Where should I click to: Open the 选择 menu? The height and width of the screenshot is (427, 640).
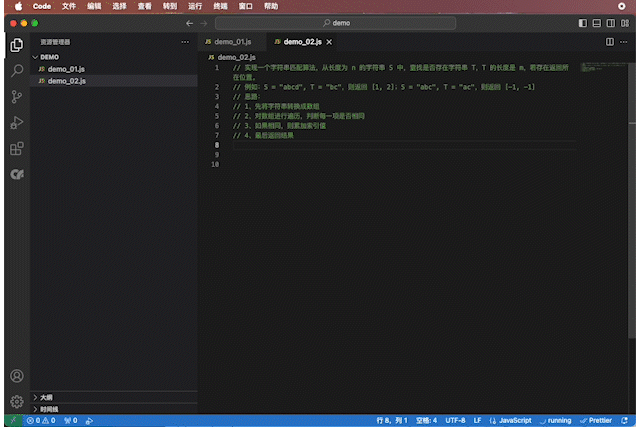[119, 6]
